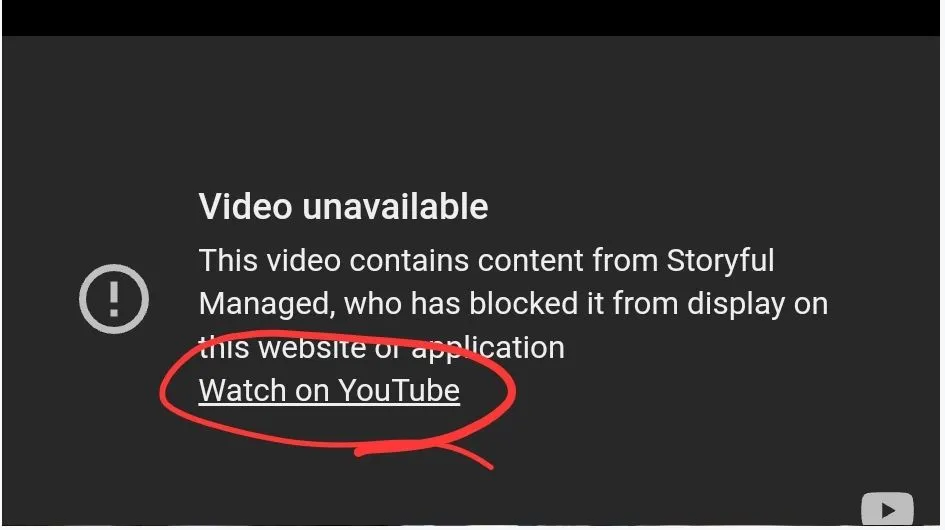Select the Video unavailable heading

click(x=344, y=207)
